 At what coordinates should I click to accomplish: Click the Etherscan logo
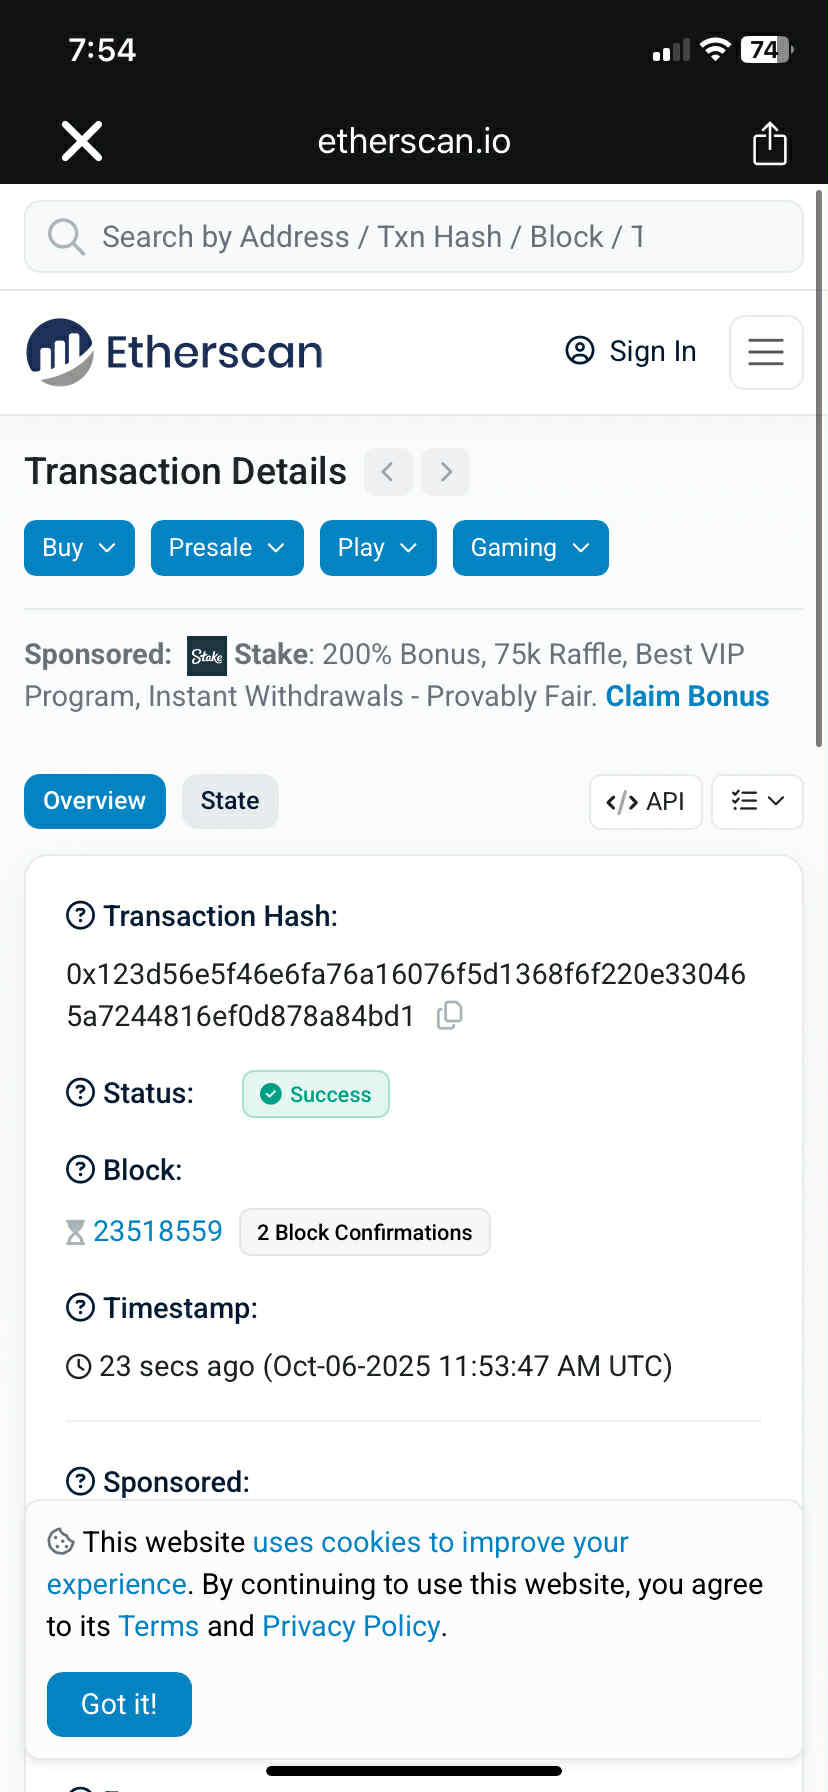coord(175,352)
